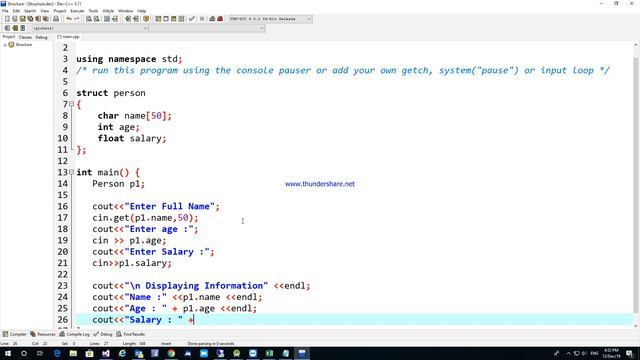Click the Save All toolbar icon
This screenshot has height=360, width=640.
(x=30, y=19)
